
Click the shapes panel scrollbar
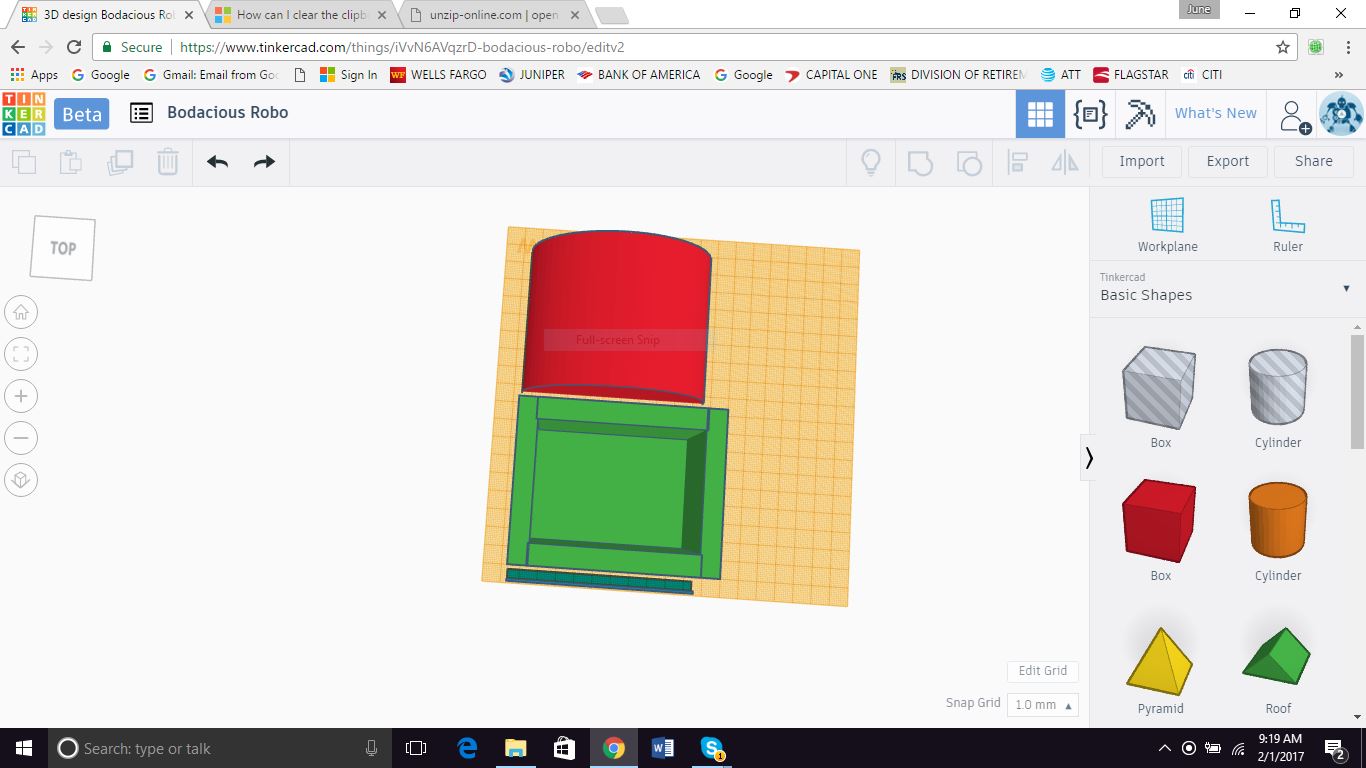(1357, 392)
